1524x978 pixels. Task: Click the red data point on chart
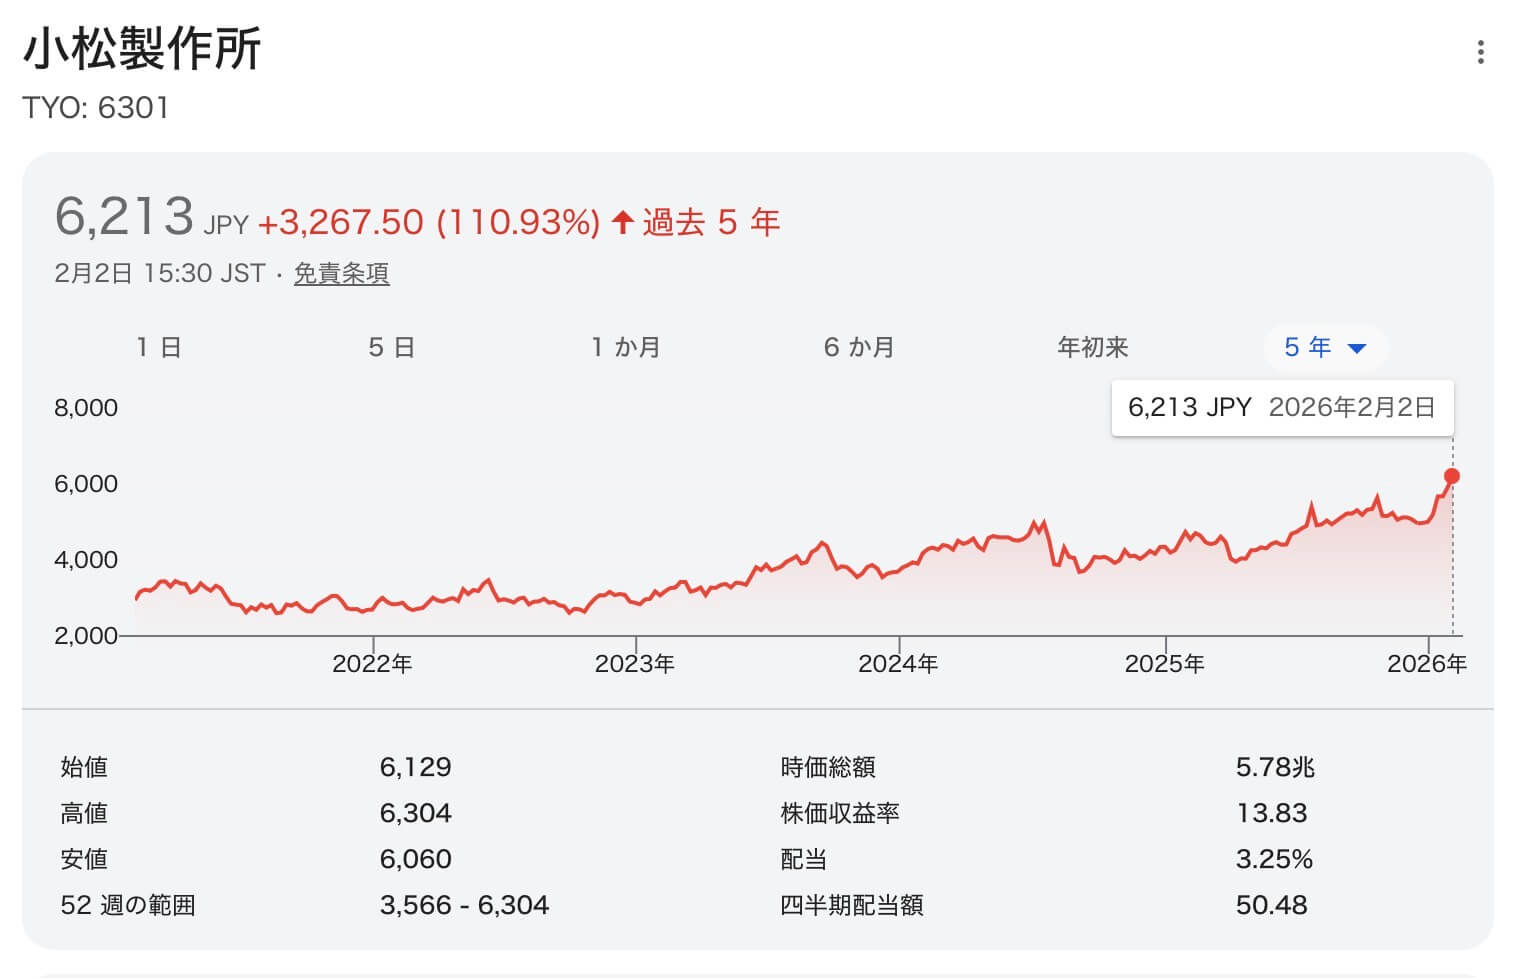[1452, 476]
